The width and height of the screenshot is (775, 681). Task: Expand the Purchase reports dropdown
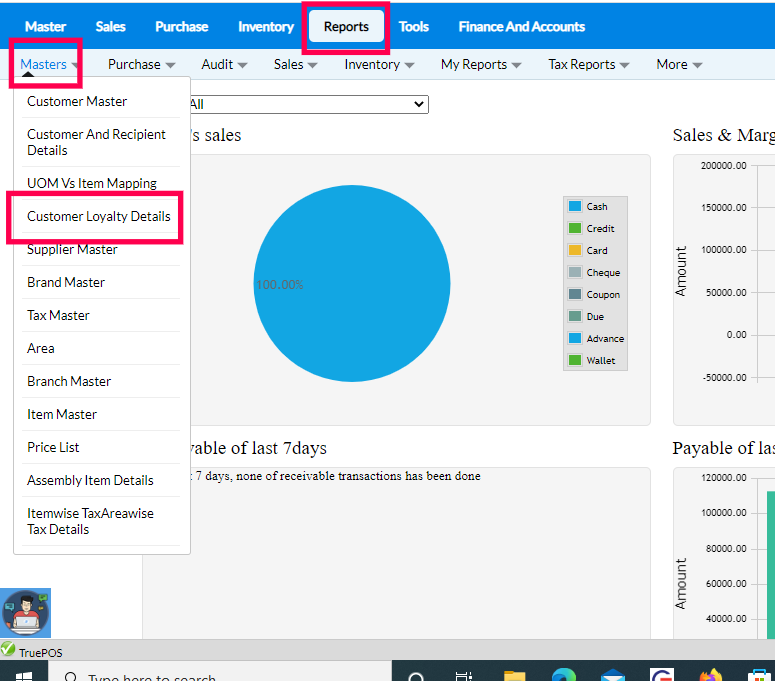pos(142,64)
